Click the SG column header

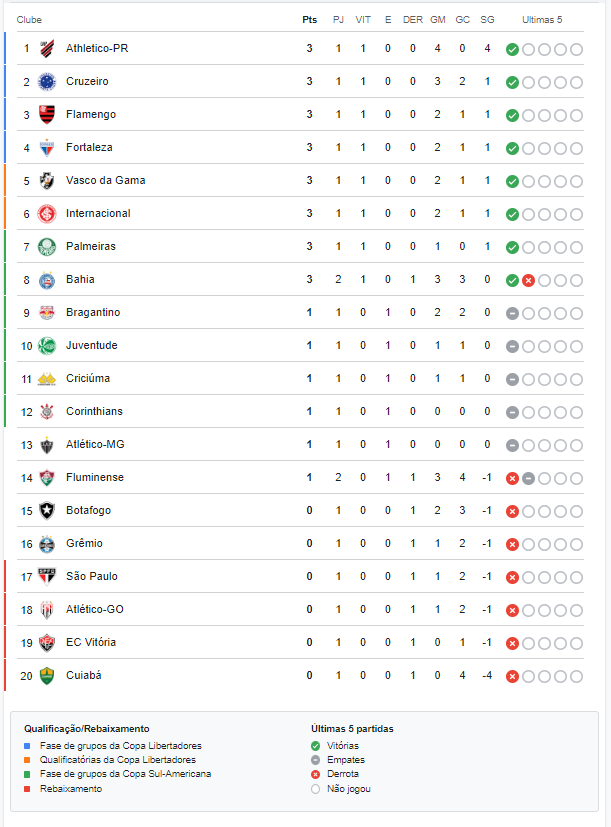487,20
